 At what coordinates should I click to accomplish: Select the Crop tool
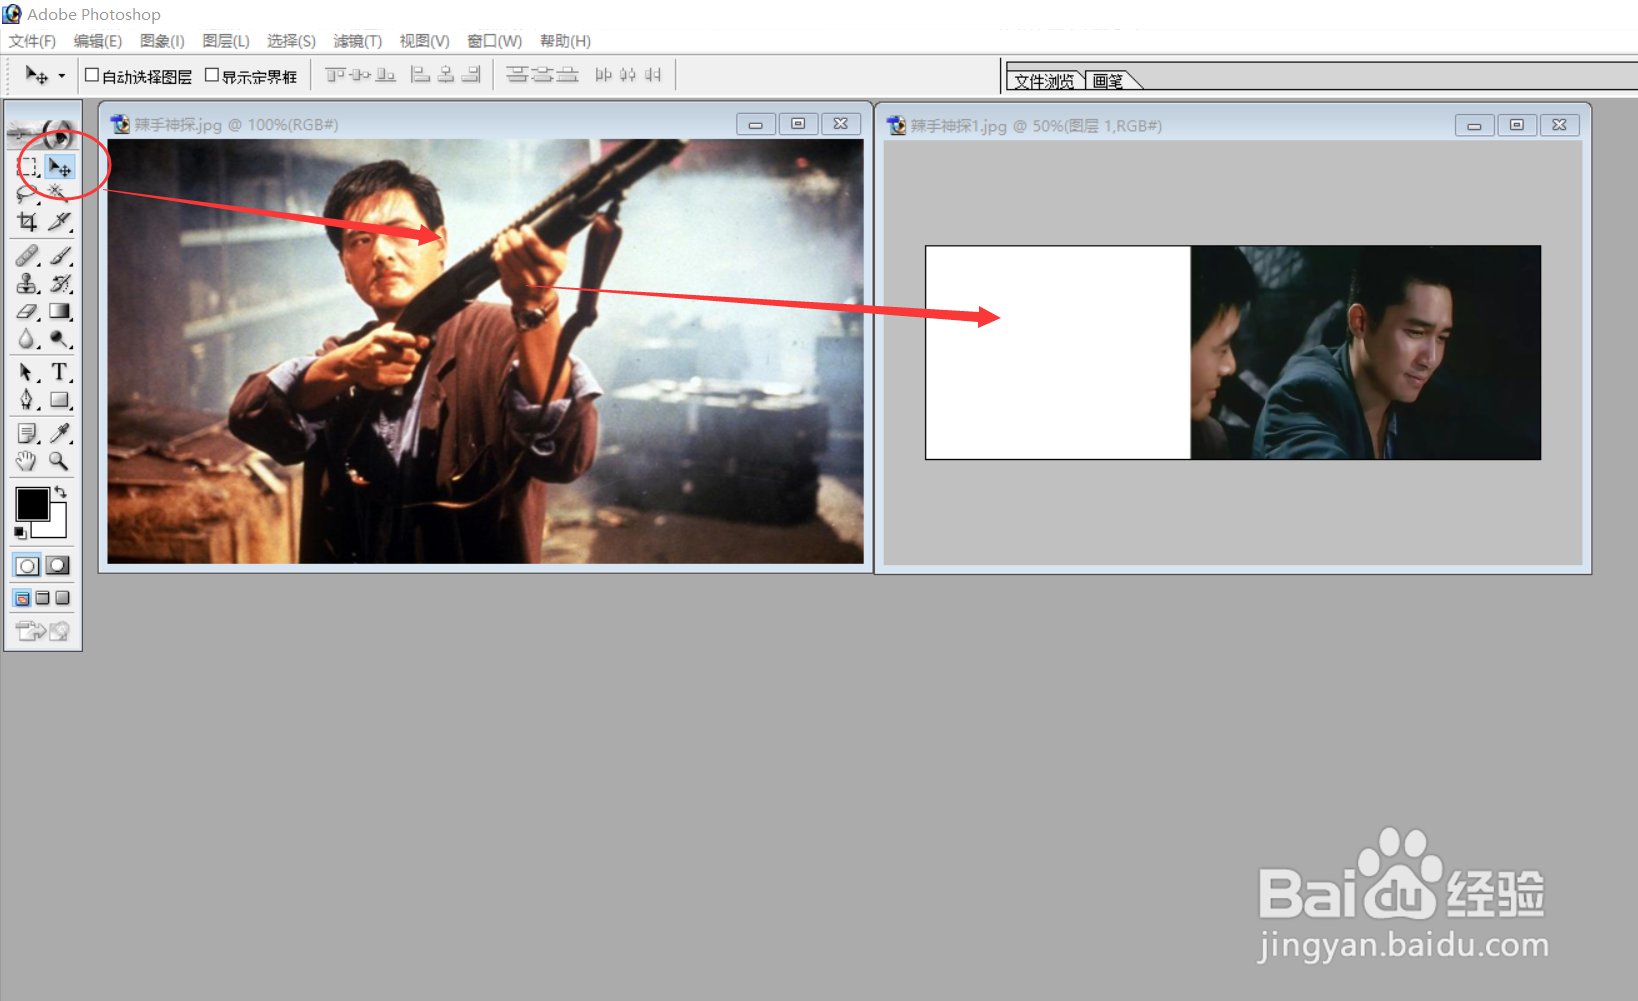click(28, 221)
